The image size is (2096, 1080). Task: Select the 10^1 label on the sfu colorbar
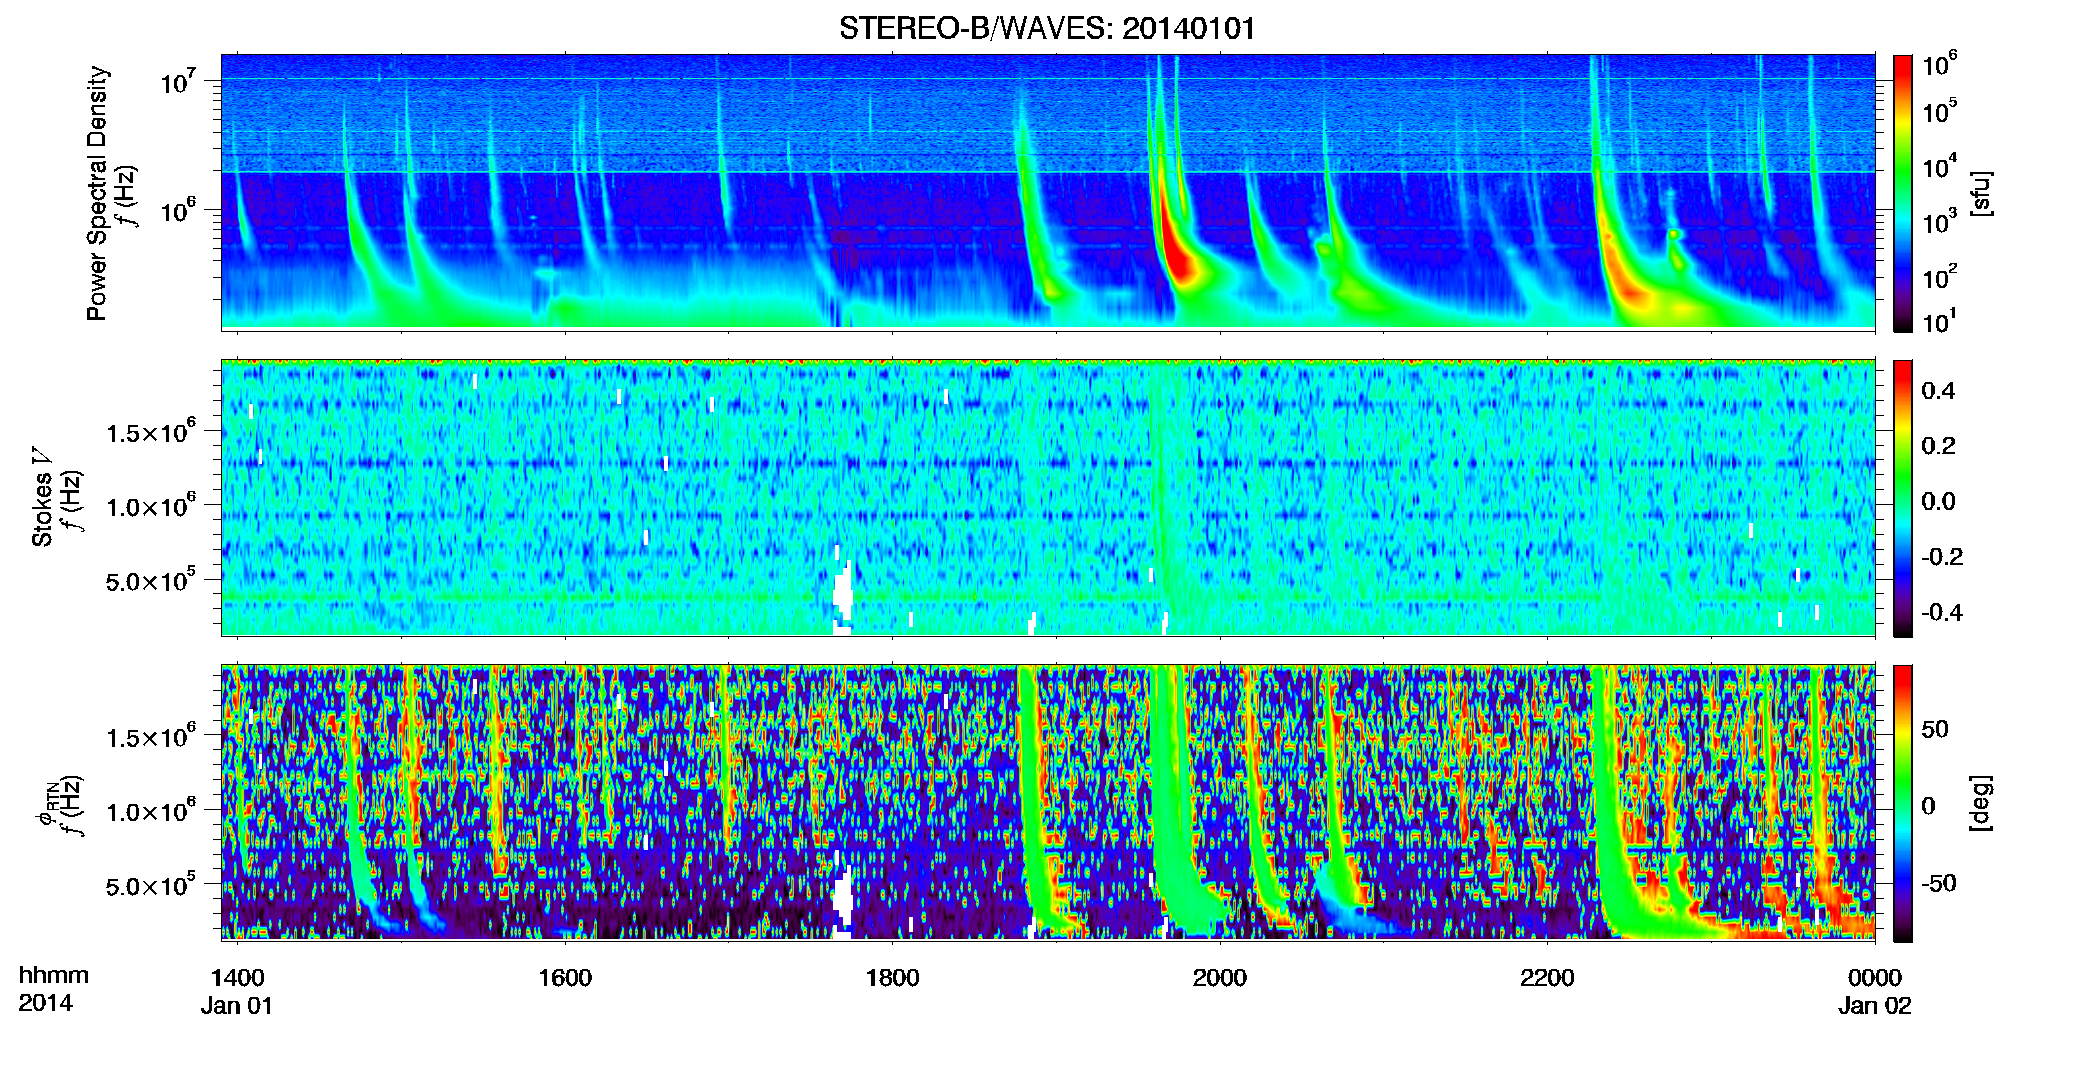(1939, 321)
